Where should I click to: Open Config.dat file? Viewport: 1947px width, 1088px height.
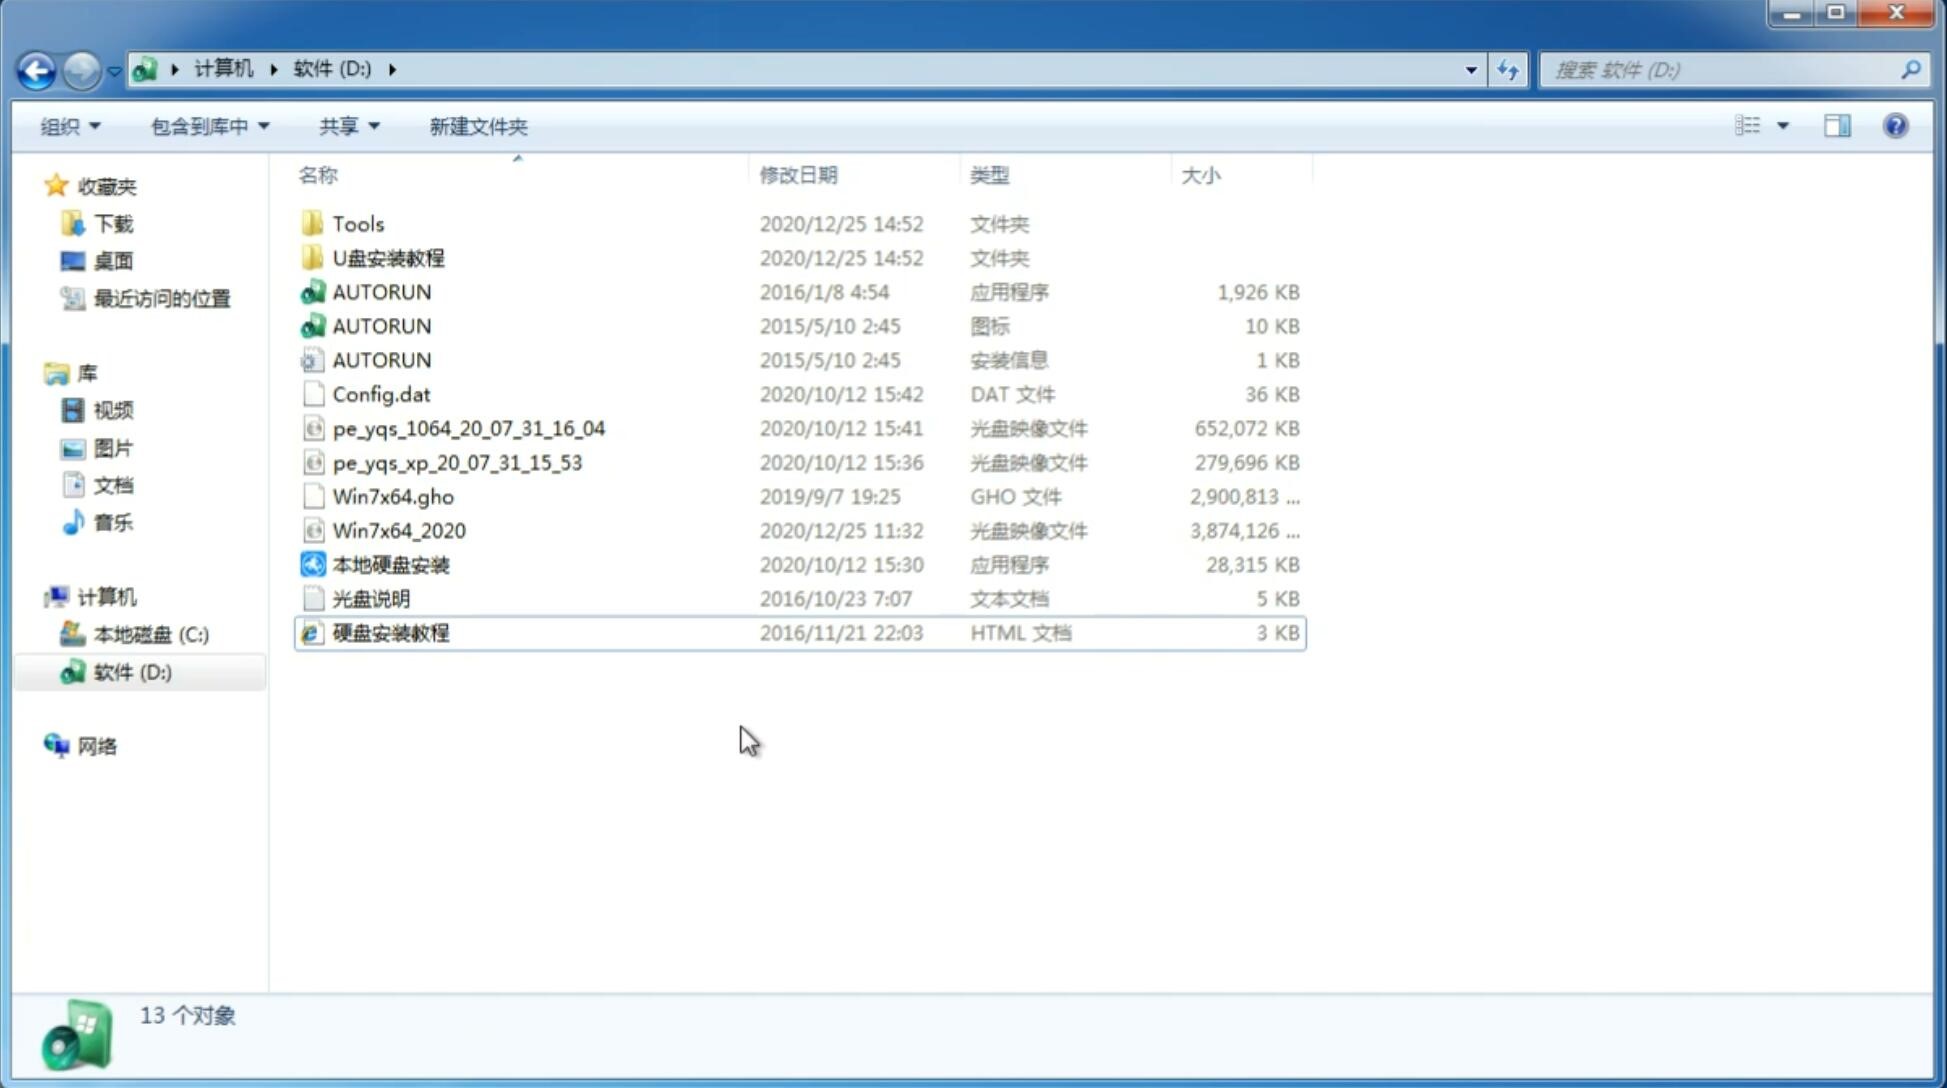(x=382, y=393)
